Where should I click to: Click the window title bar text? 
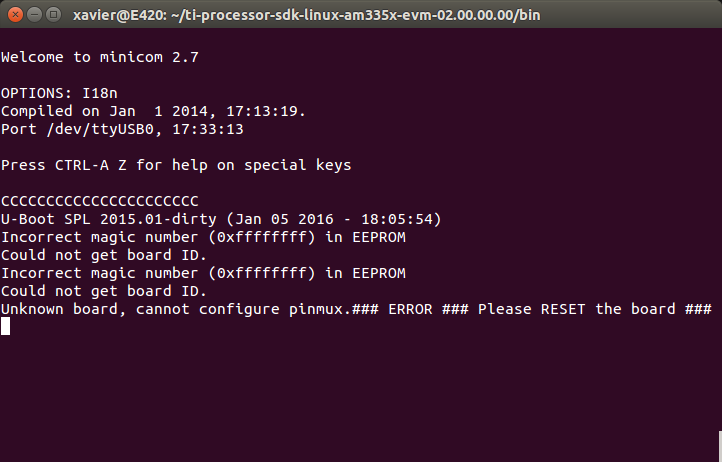(x=307, y=15)
